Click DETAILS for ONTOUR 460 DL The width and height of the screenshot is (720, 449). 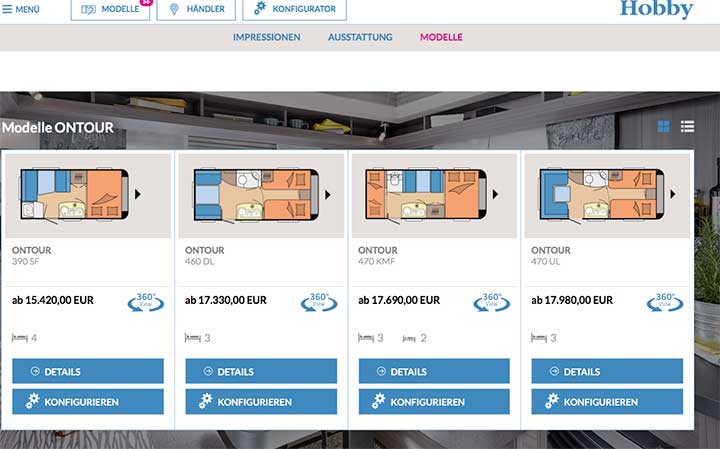pos(261,371)
